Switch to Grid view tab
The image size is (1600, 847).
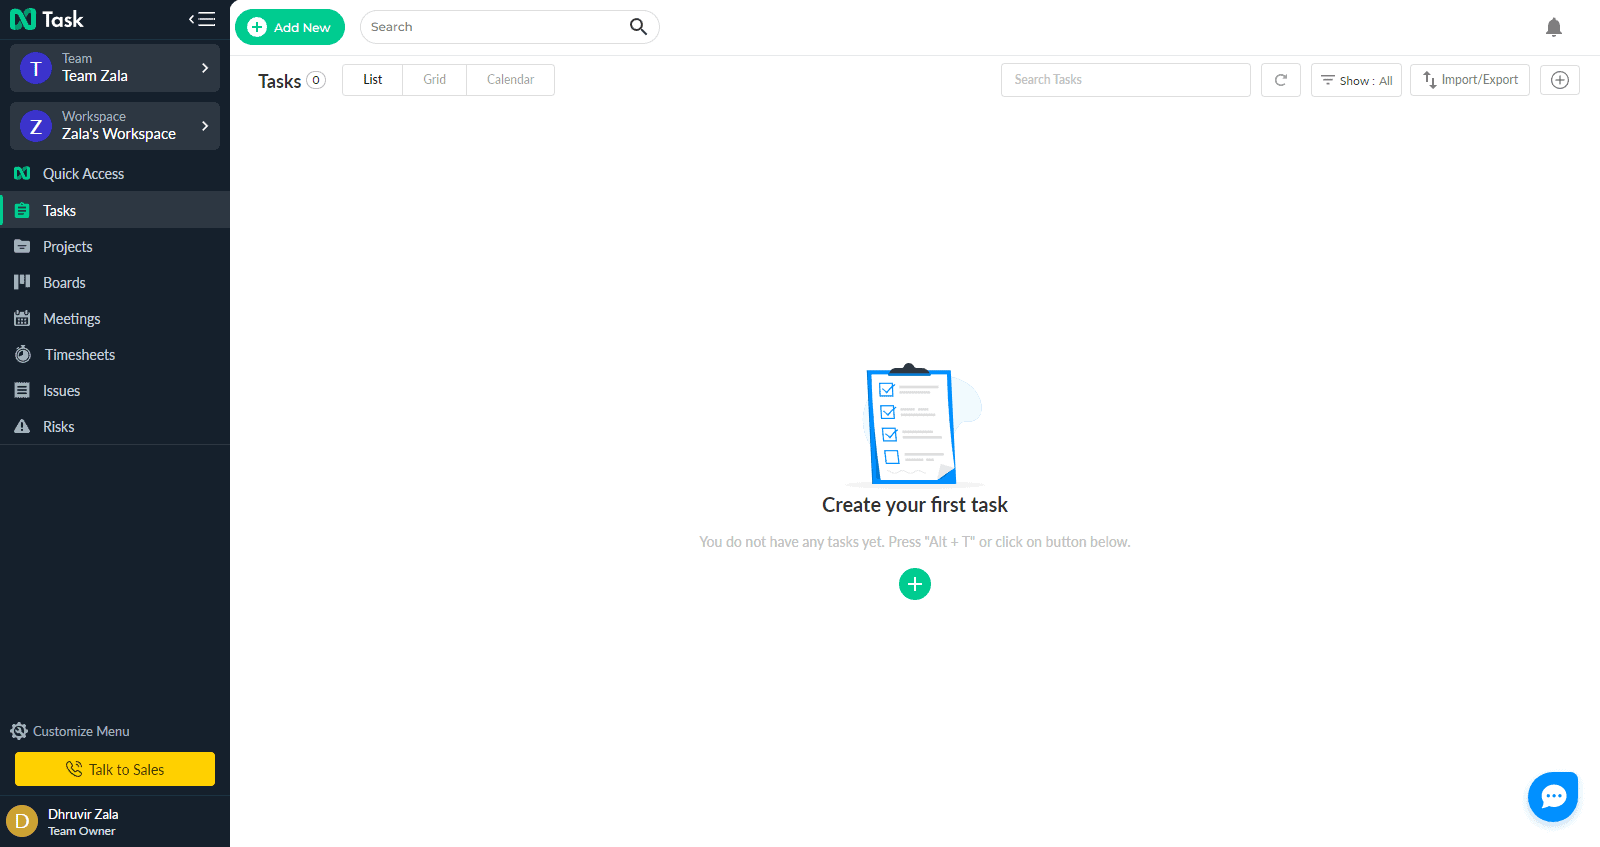coord(435,80)
